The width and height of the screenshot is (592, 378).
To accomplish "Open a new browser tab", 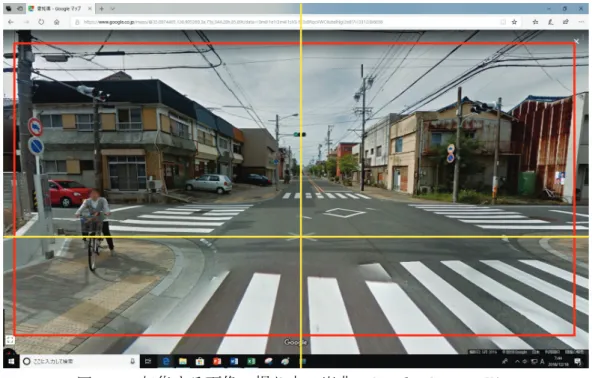I will click(102, 8).
